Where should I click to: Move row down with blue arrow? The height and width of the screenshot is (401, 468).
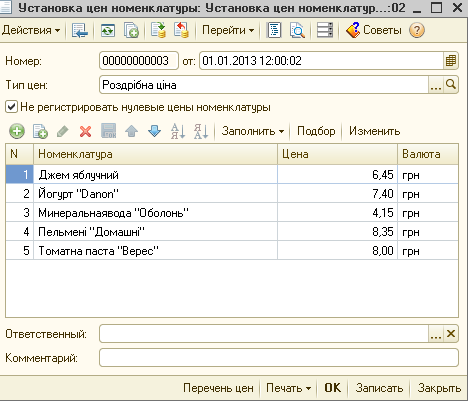click(154, 131)
